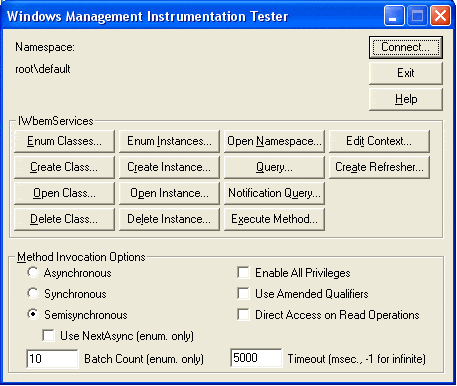Start a Notification Query...

274,193
